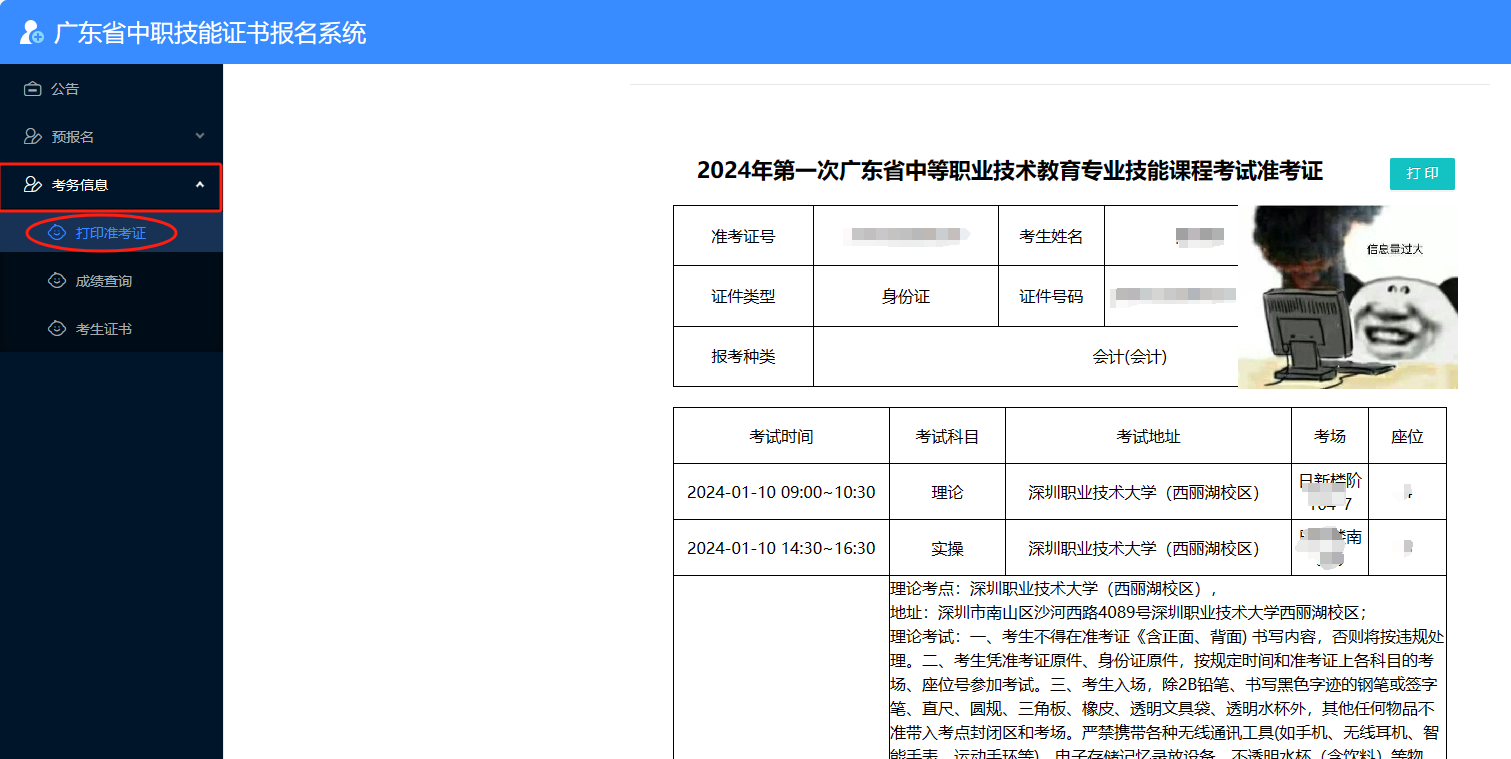
Task: Click the panda meme photo thumbnail
Action: tap(1347, 297)
